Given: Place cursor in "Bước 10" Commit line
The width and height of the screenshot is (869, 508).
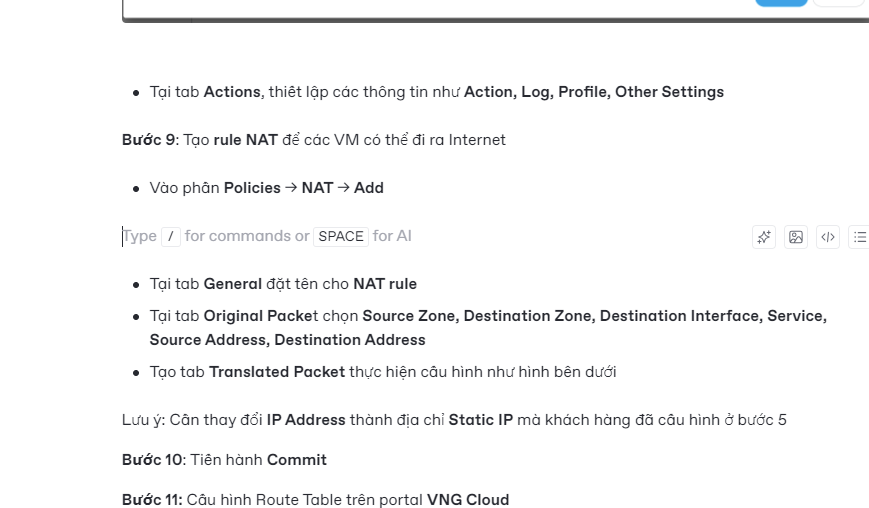Looking at the screenshot, I should coord(225,460).
